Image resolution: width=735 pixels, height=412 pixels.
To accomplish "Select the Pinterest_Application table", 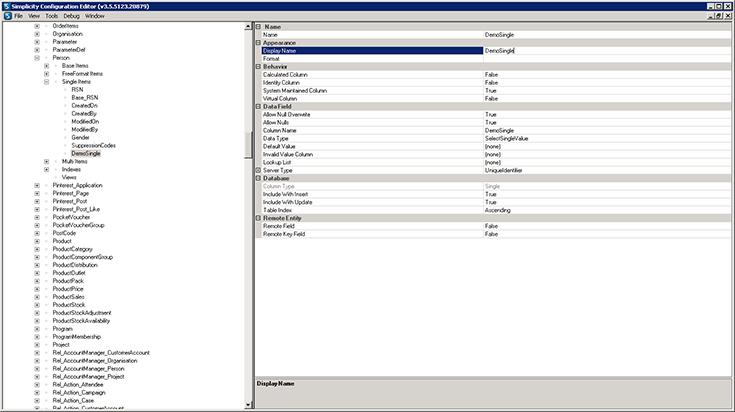I will [x=77, y=185].
